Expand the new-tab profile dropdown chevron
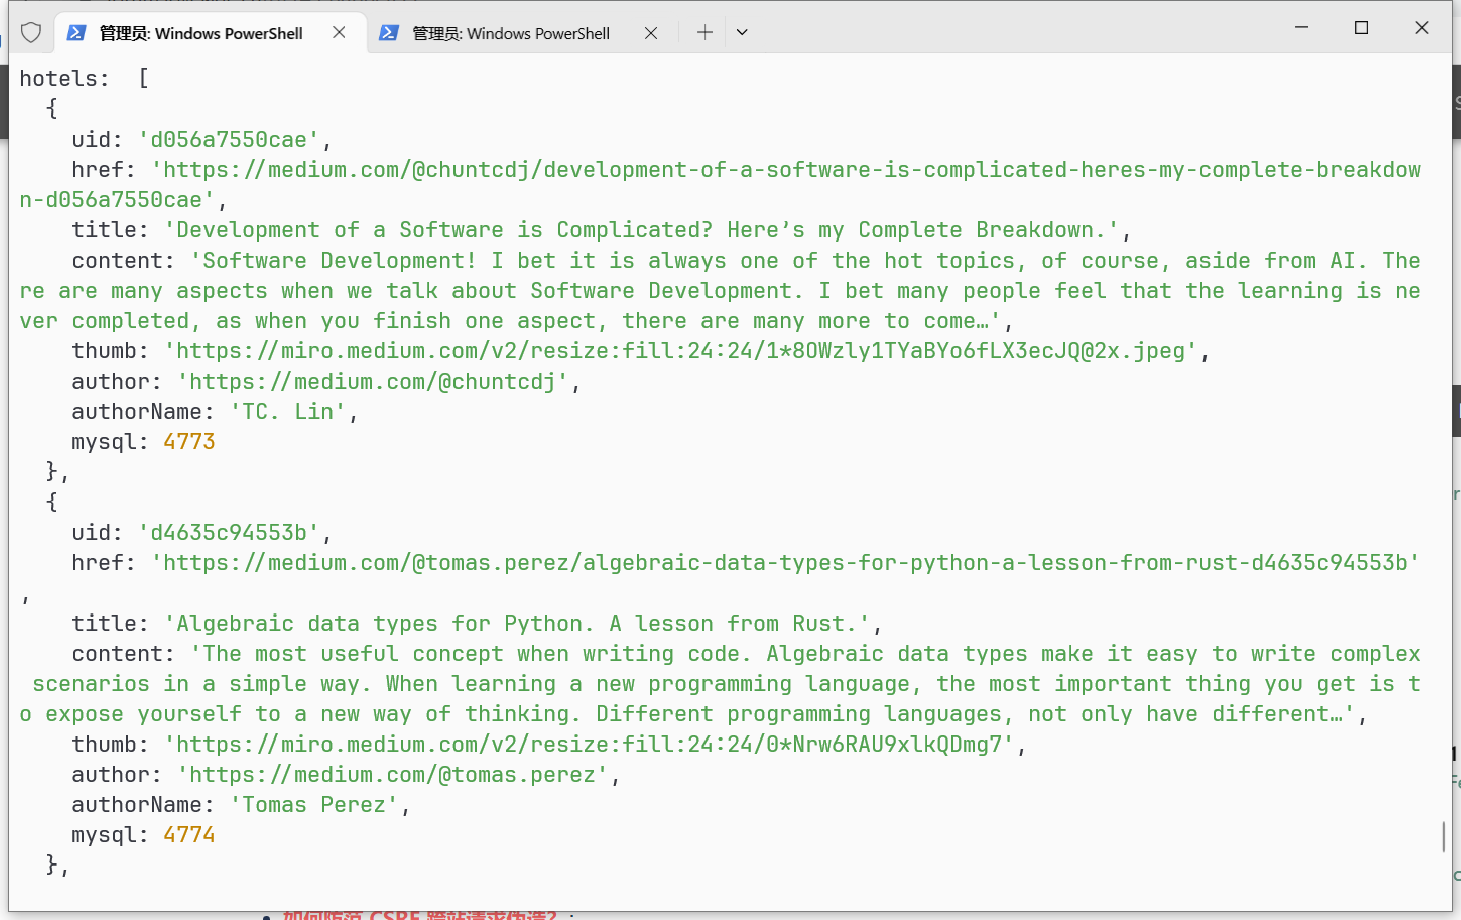This screenshot has width=1461, height=920. pyautogui.click(x=742, y=33)
